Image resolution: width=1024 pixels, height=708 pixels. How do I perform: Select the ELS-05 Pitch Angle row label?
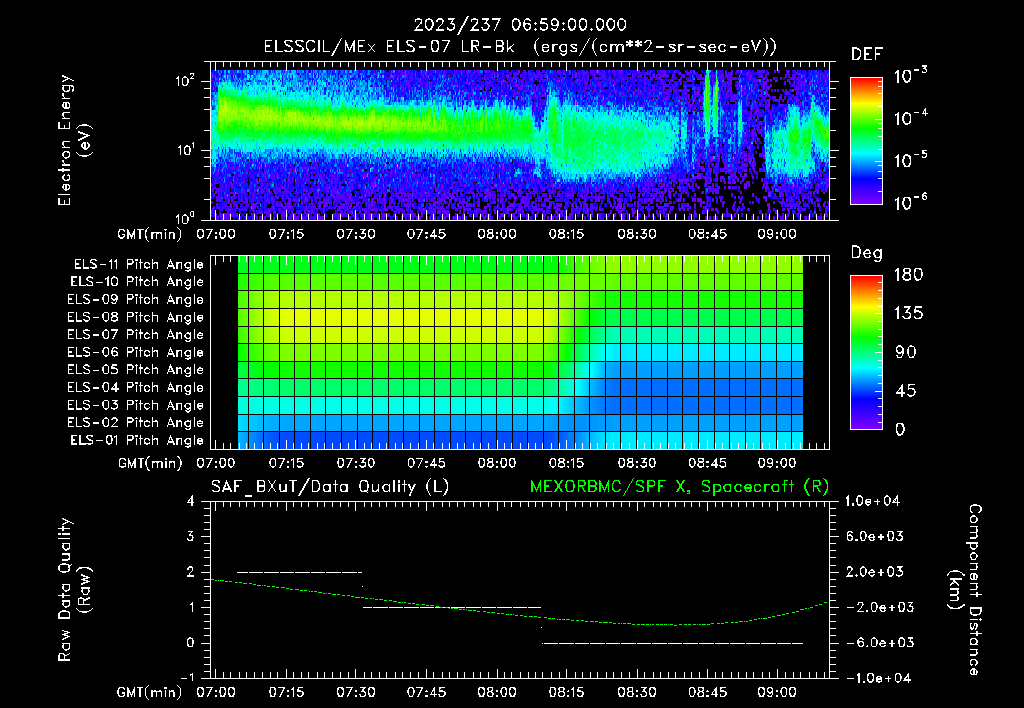click(136, 370)
